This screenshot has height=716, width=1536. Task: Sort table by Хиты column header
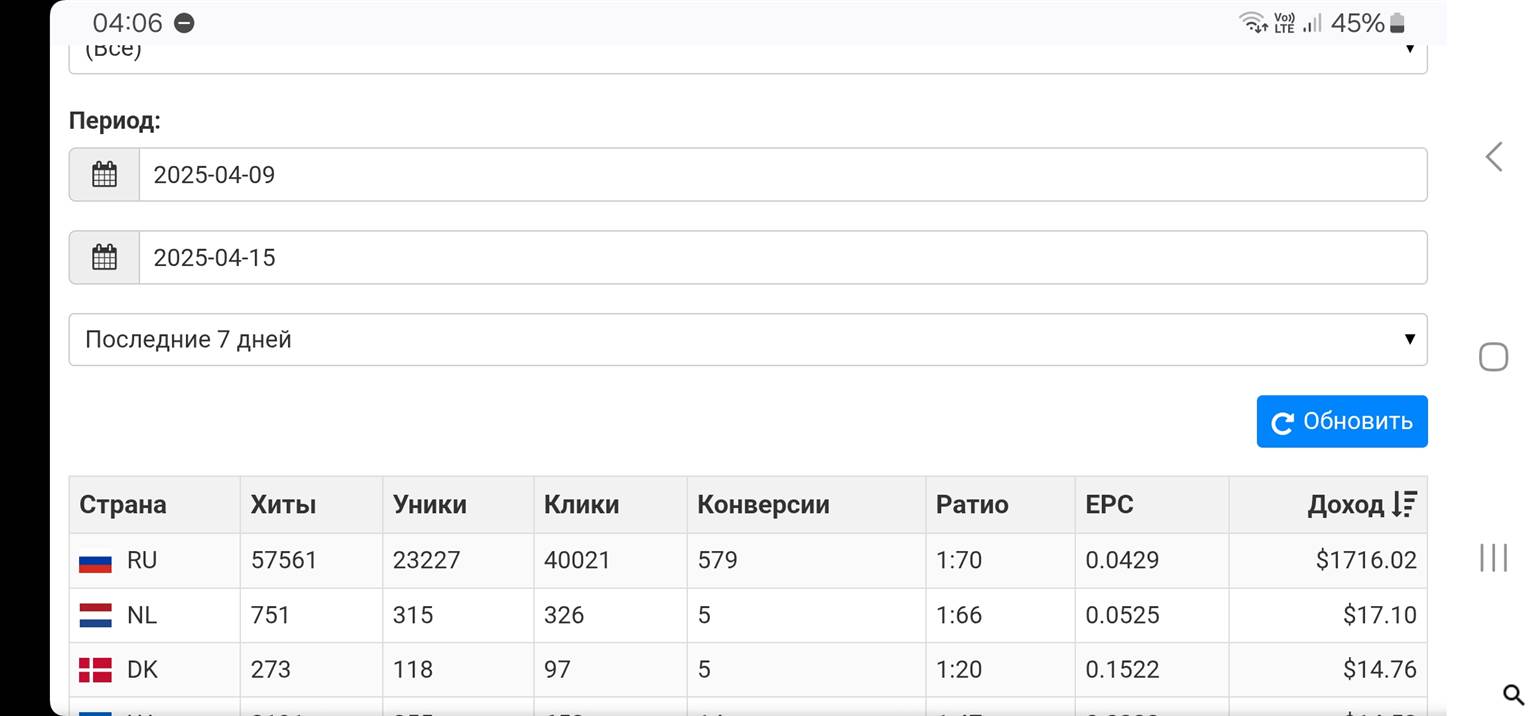point(283,505)
